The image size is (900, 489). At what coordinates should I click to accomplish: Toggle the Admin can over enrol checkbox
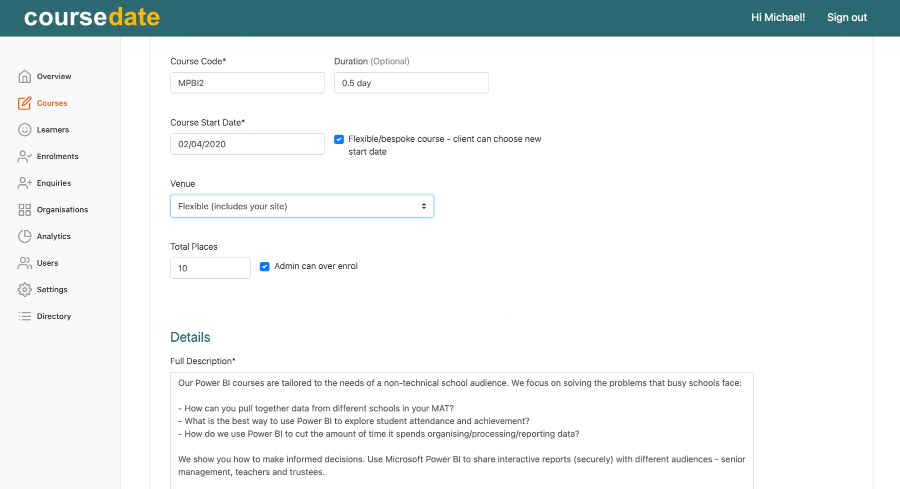click(265, 267)
